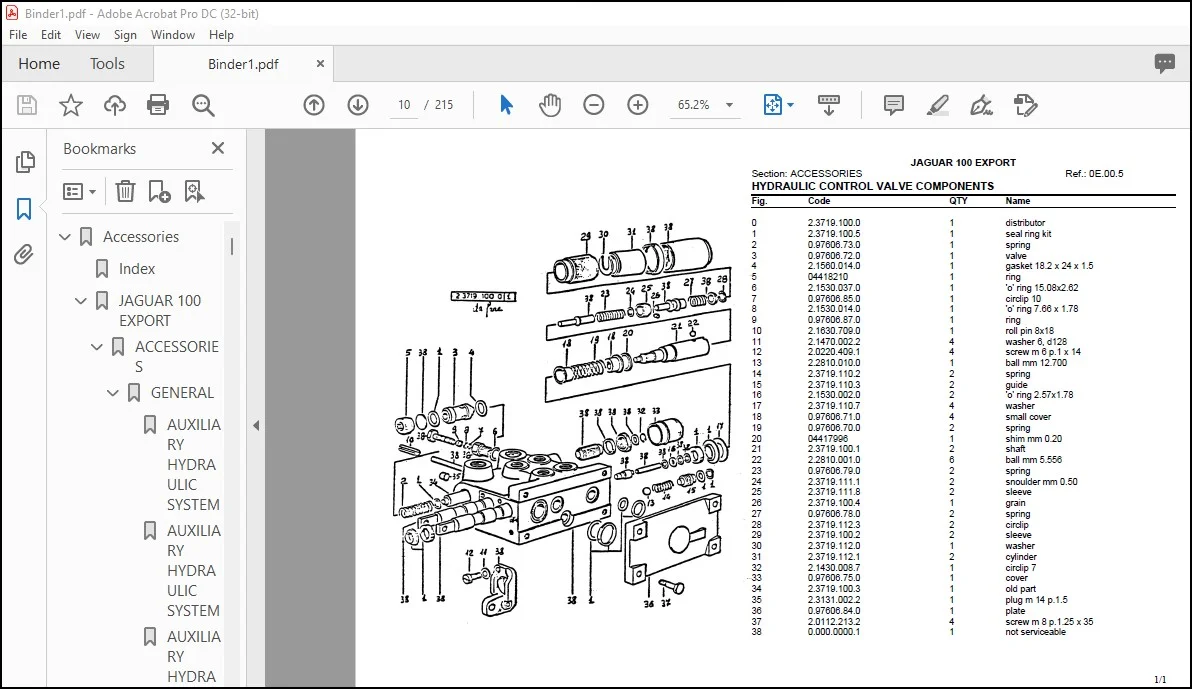Add a sticky note comment
The image size is (1192, 689).
click(x=894, y=105)
